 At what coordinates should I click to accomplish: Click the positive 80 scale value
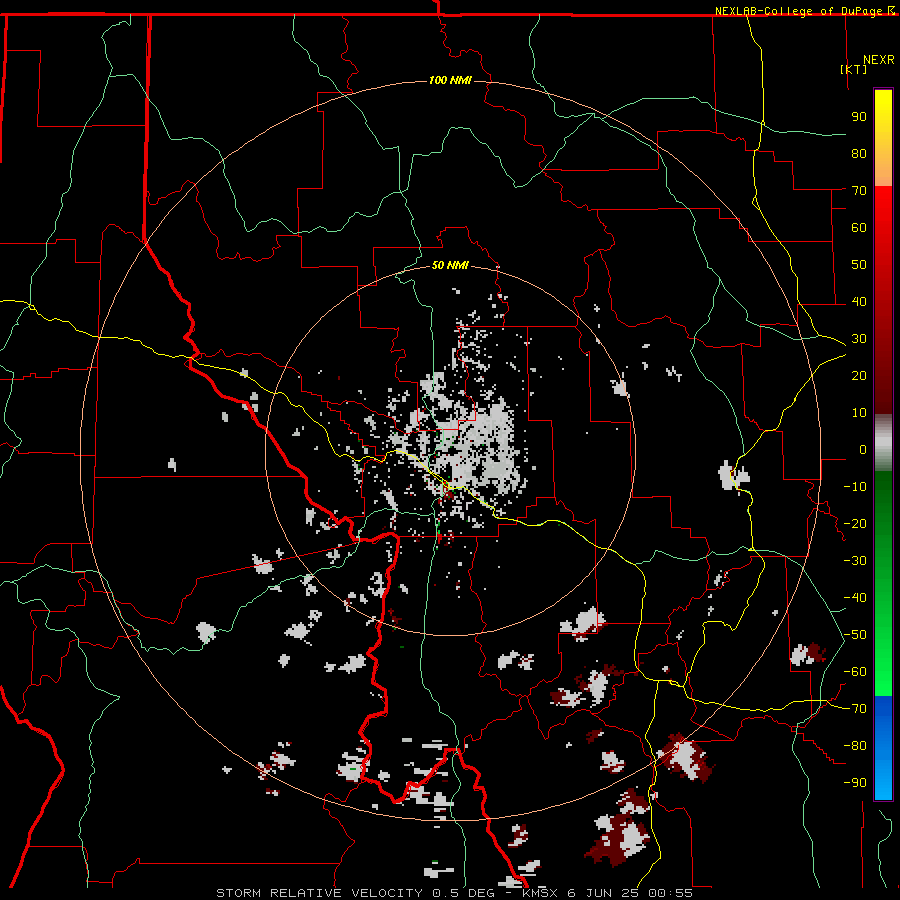pyautogui.click(x=859, y=153)
